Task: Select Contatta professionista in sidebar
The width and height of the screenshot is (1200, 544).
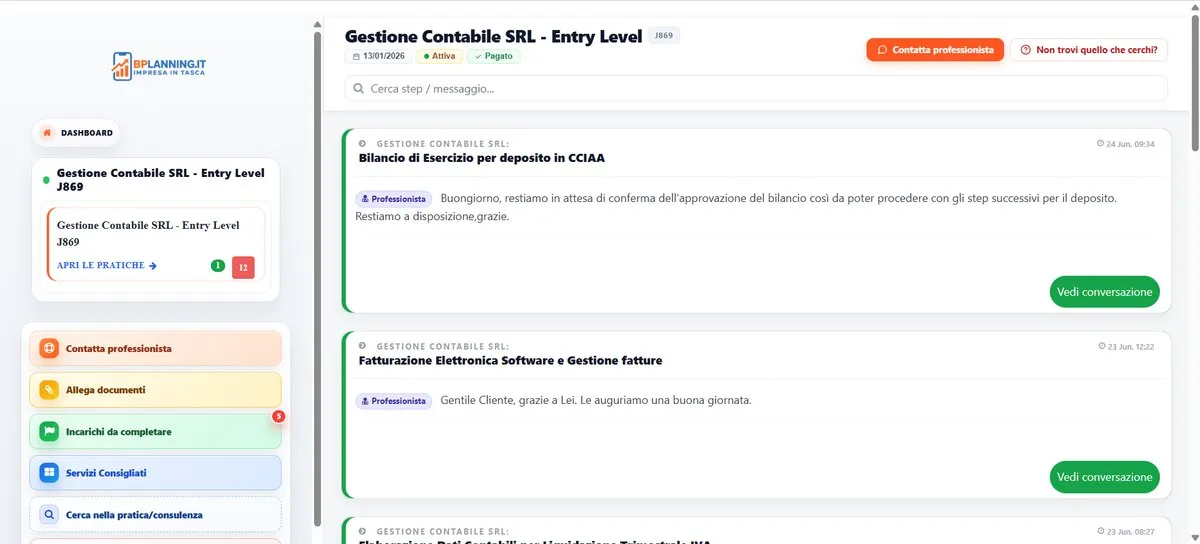Action: pyautogui.click(x=155, y=348)
